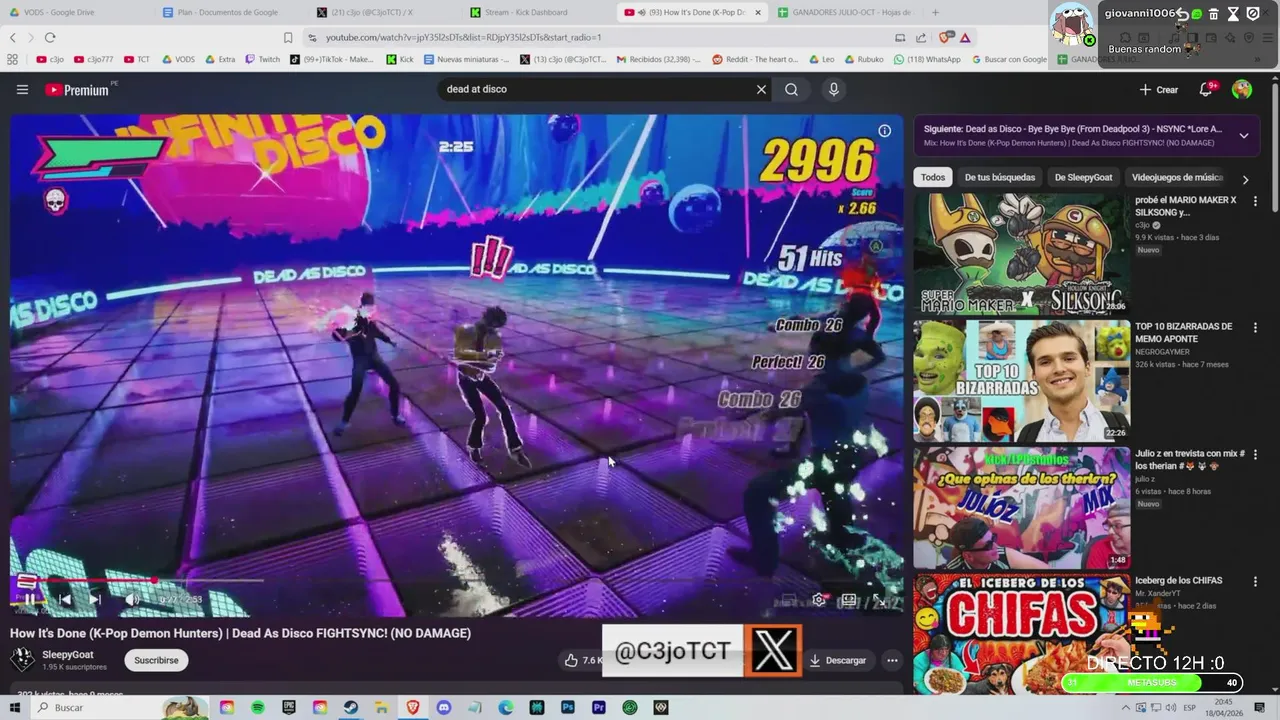Screen dimensions: 1280x720
Task: Start voice search with the microphone
Action: (x=833, y=89)
